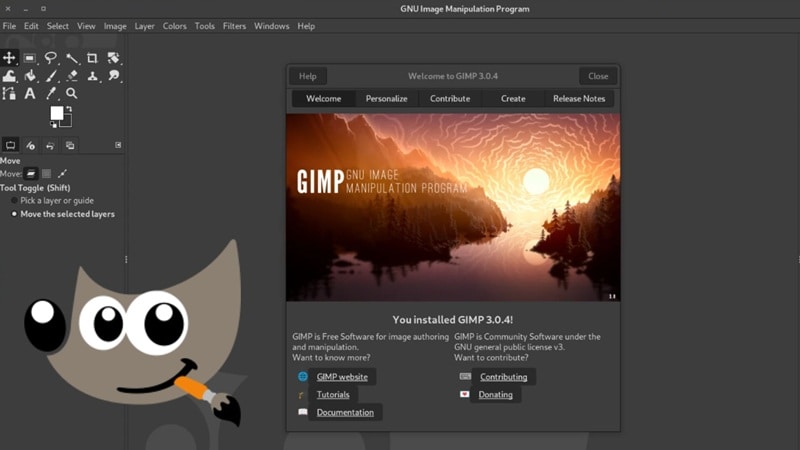Open the View menu

86,26
